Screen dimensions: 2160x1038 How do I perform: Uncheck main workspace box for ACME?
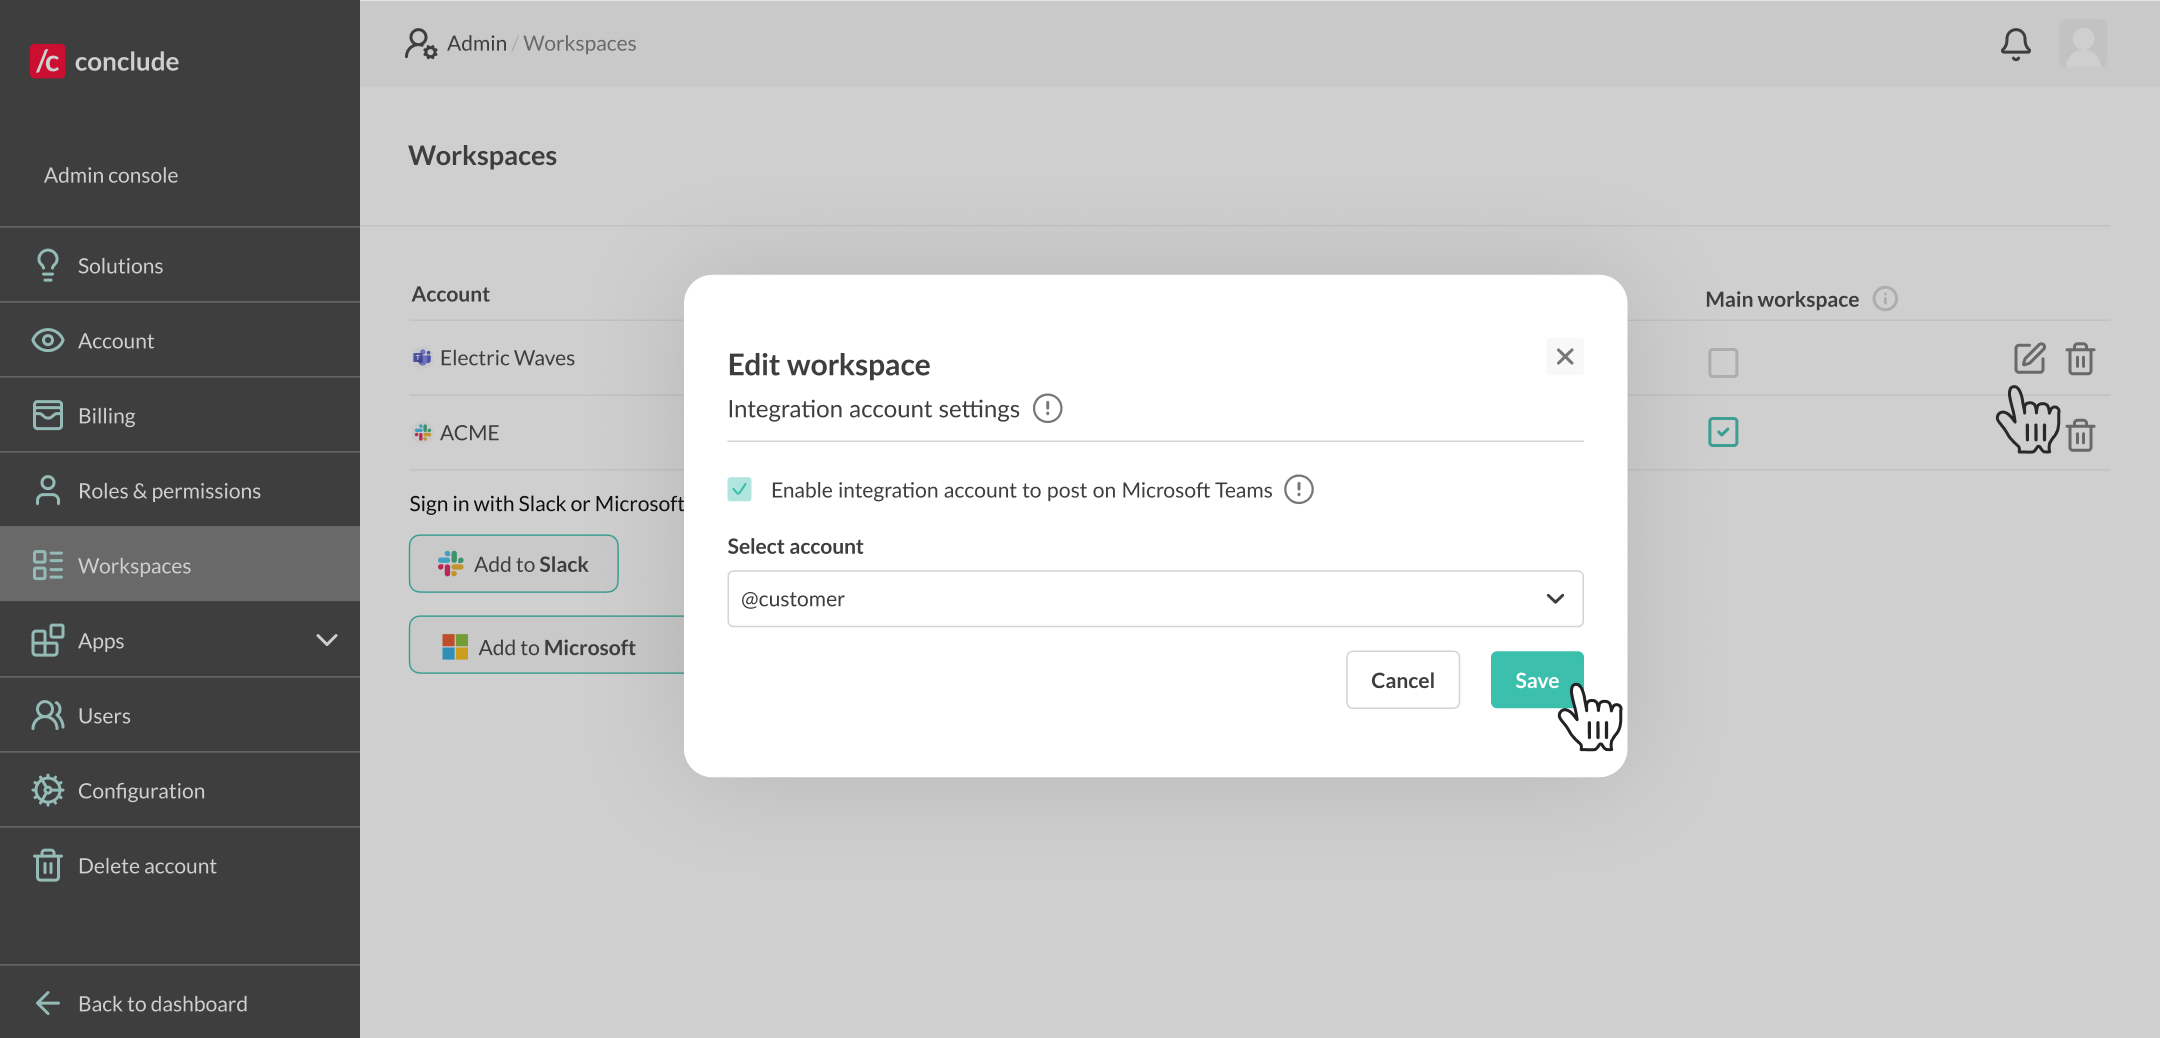(x=1723, y=432)
